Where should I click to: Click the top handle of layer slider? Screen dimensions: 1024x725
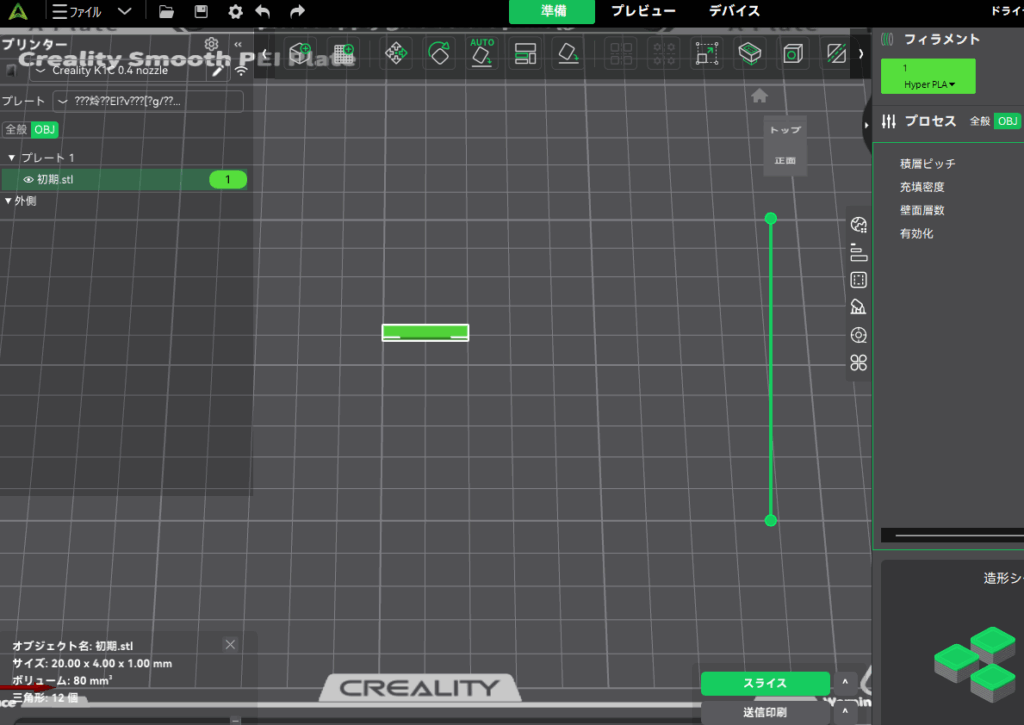(771, 219)
